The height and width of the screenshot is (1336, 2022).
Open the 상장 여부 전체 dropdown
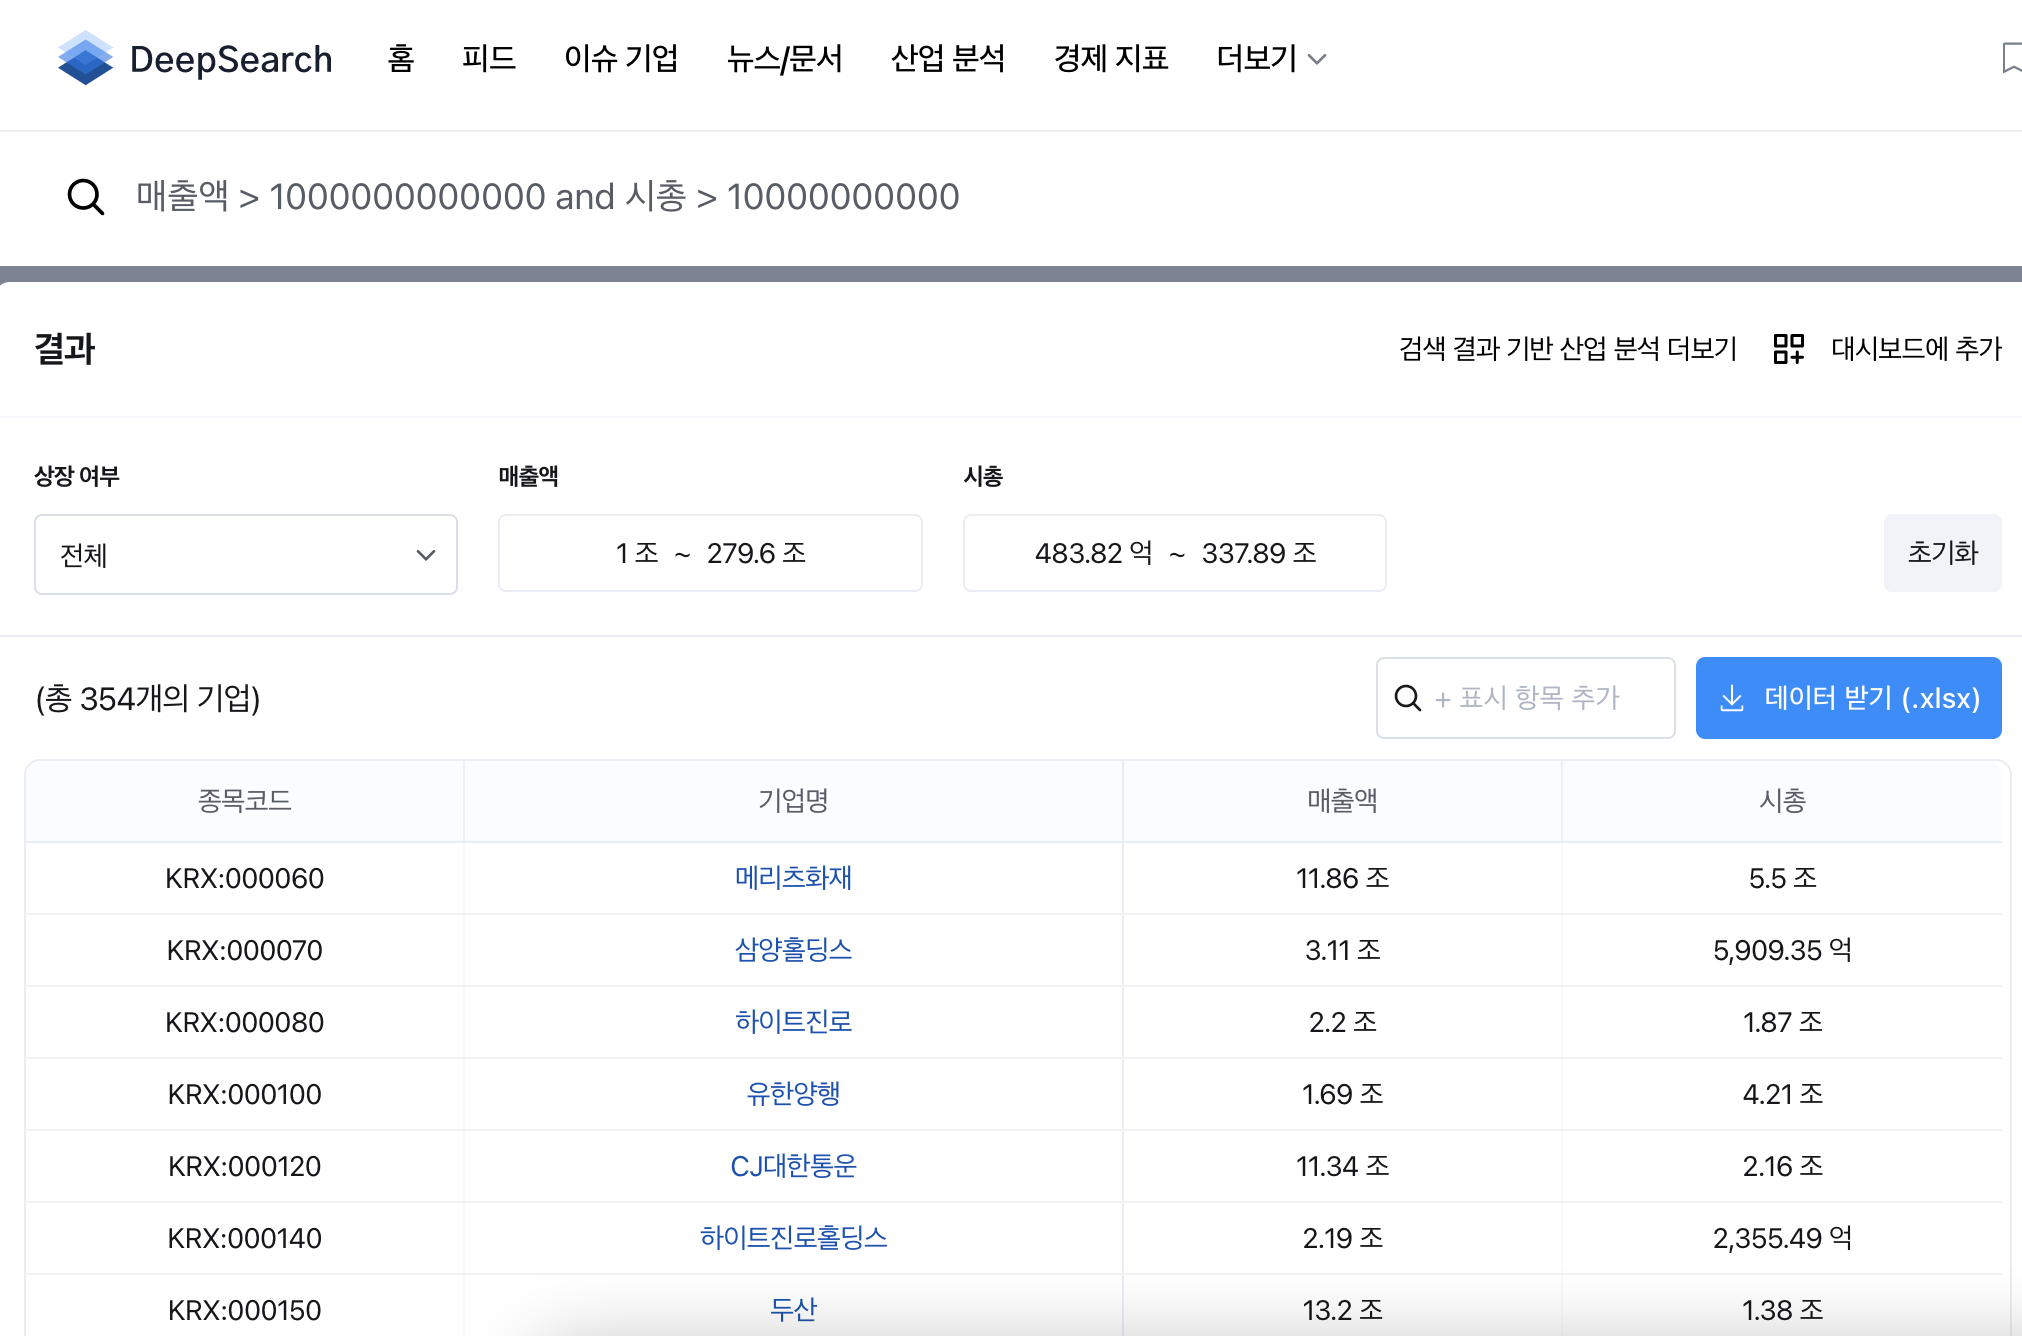[246, 554]
